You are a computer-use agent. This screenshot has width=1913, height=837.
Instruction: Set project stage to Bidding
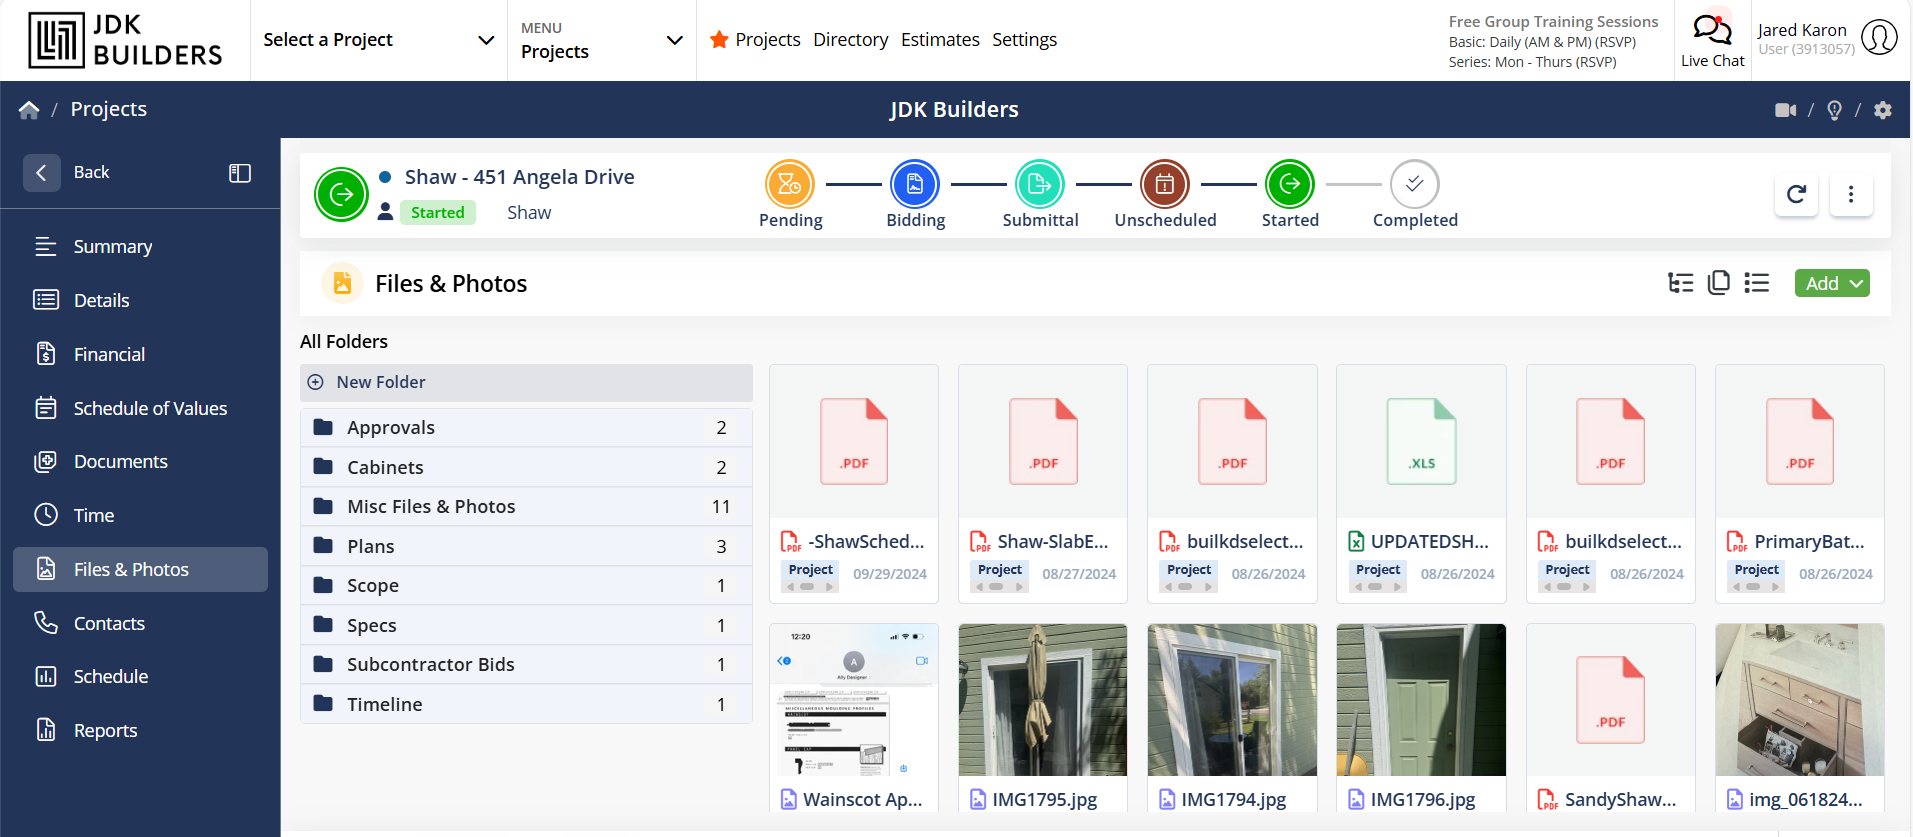coord(915,185)
